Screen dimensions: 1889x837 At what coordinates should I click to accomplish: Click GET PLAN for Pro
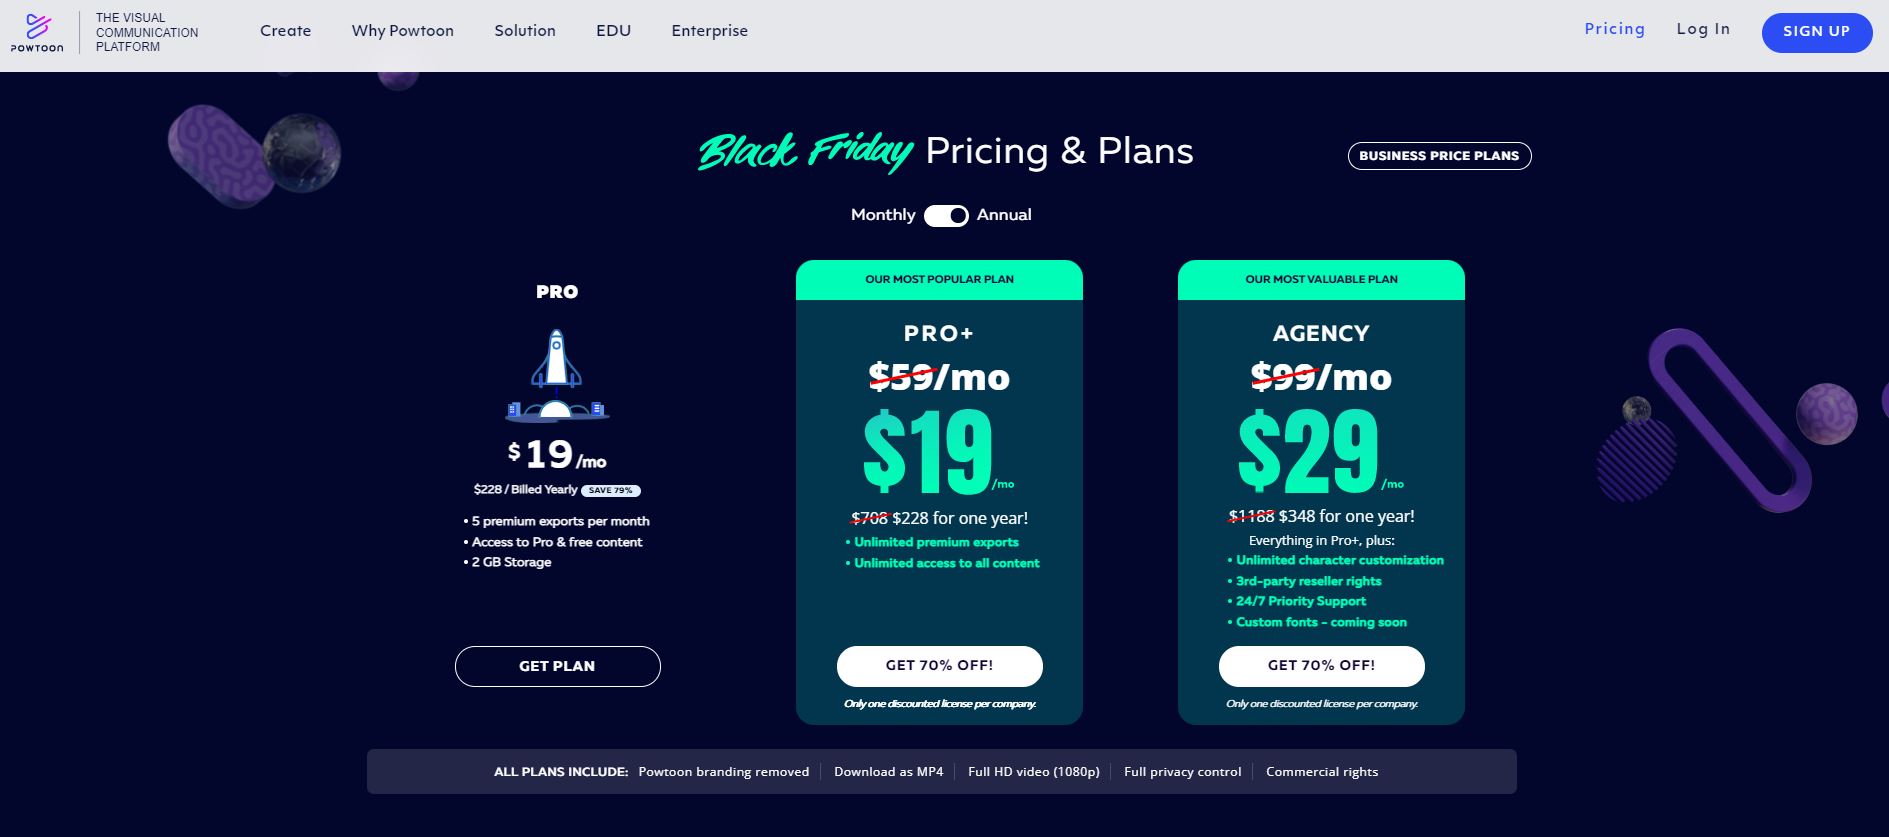click(x=558, y=666)
